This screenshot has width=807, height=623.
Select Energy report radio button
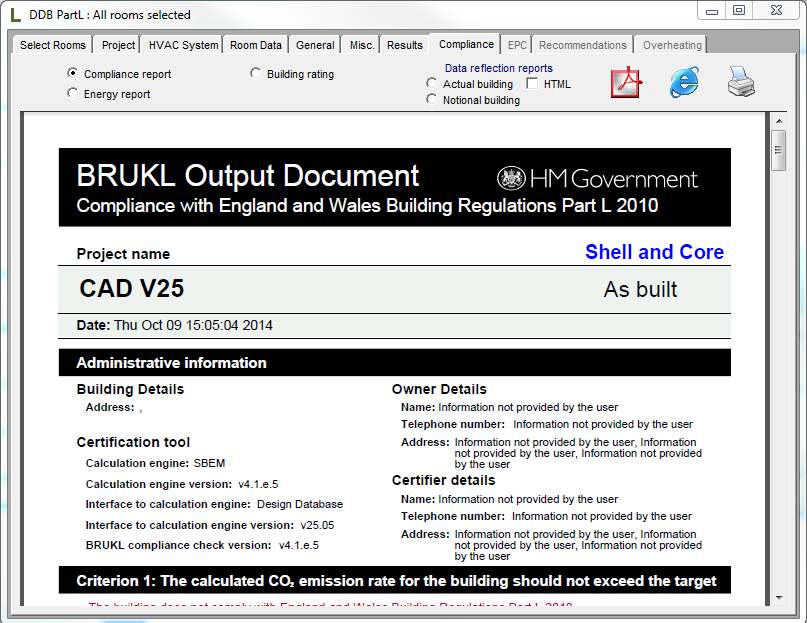(x=73, y=93)
